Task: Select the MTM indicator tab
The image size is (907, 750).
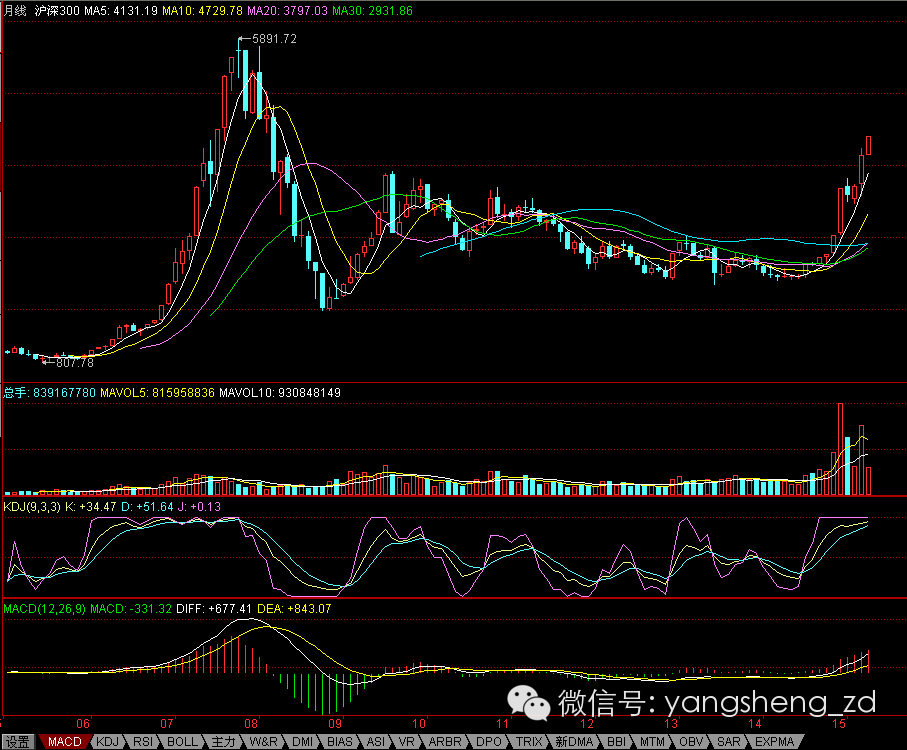Action: point(652,742)
